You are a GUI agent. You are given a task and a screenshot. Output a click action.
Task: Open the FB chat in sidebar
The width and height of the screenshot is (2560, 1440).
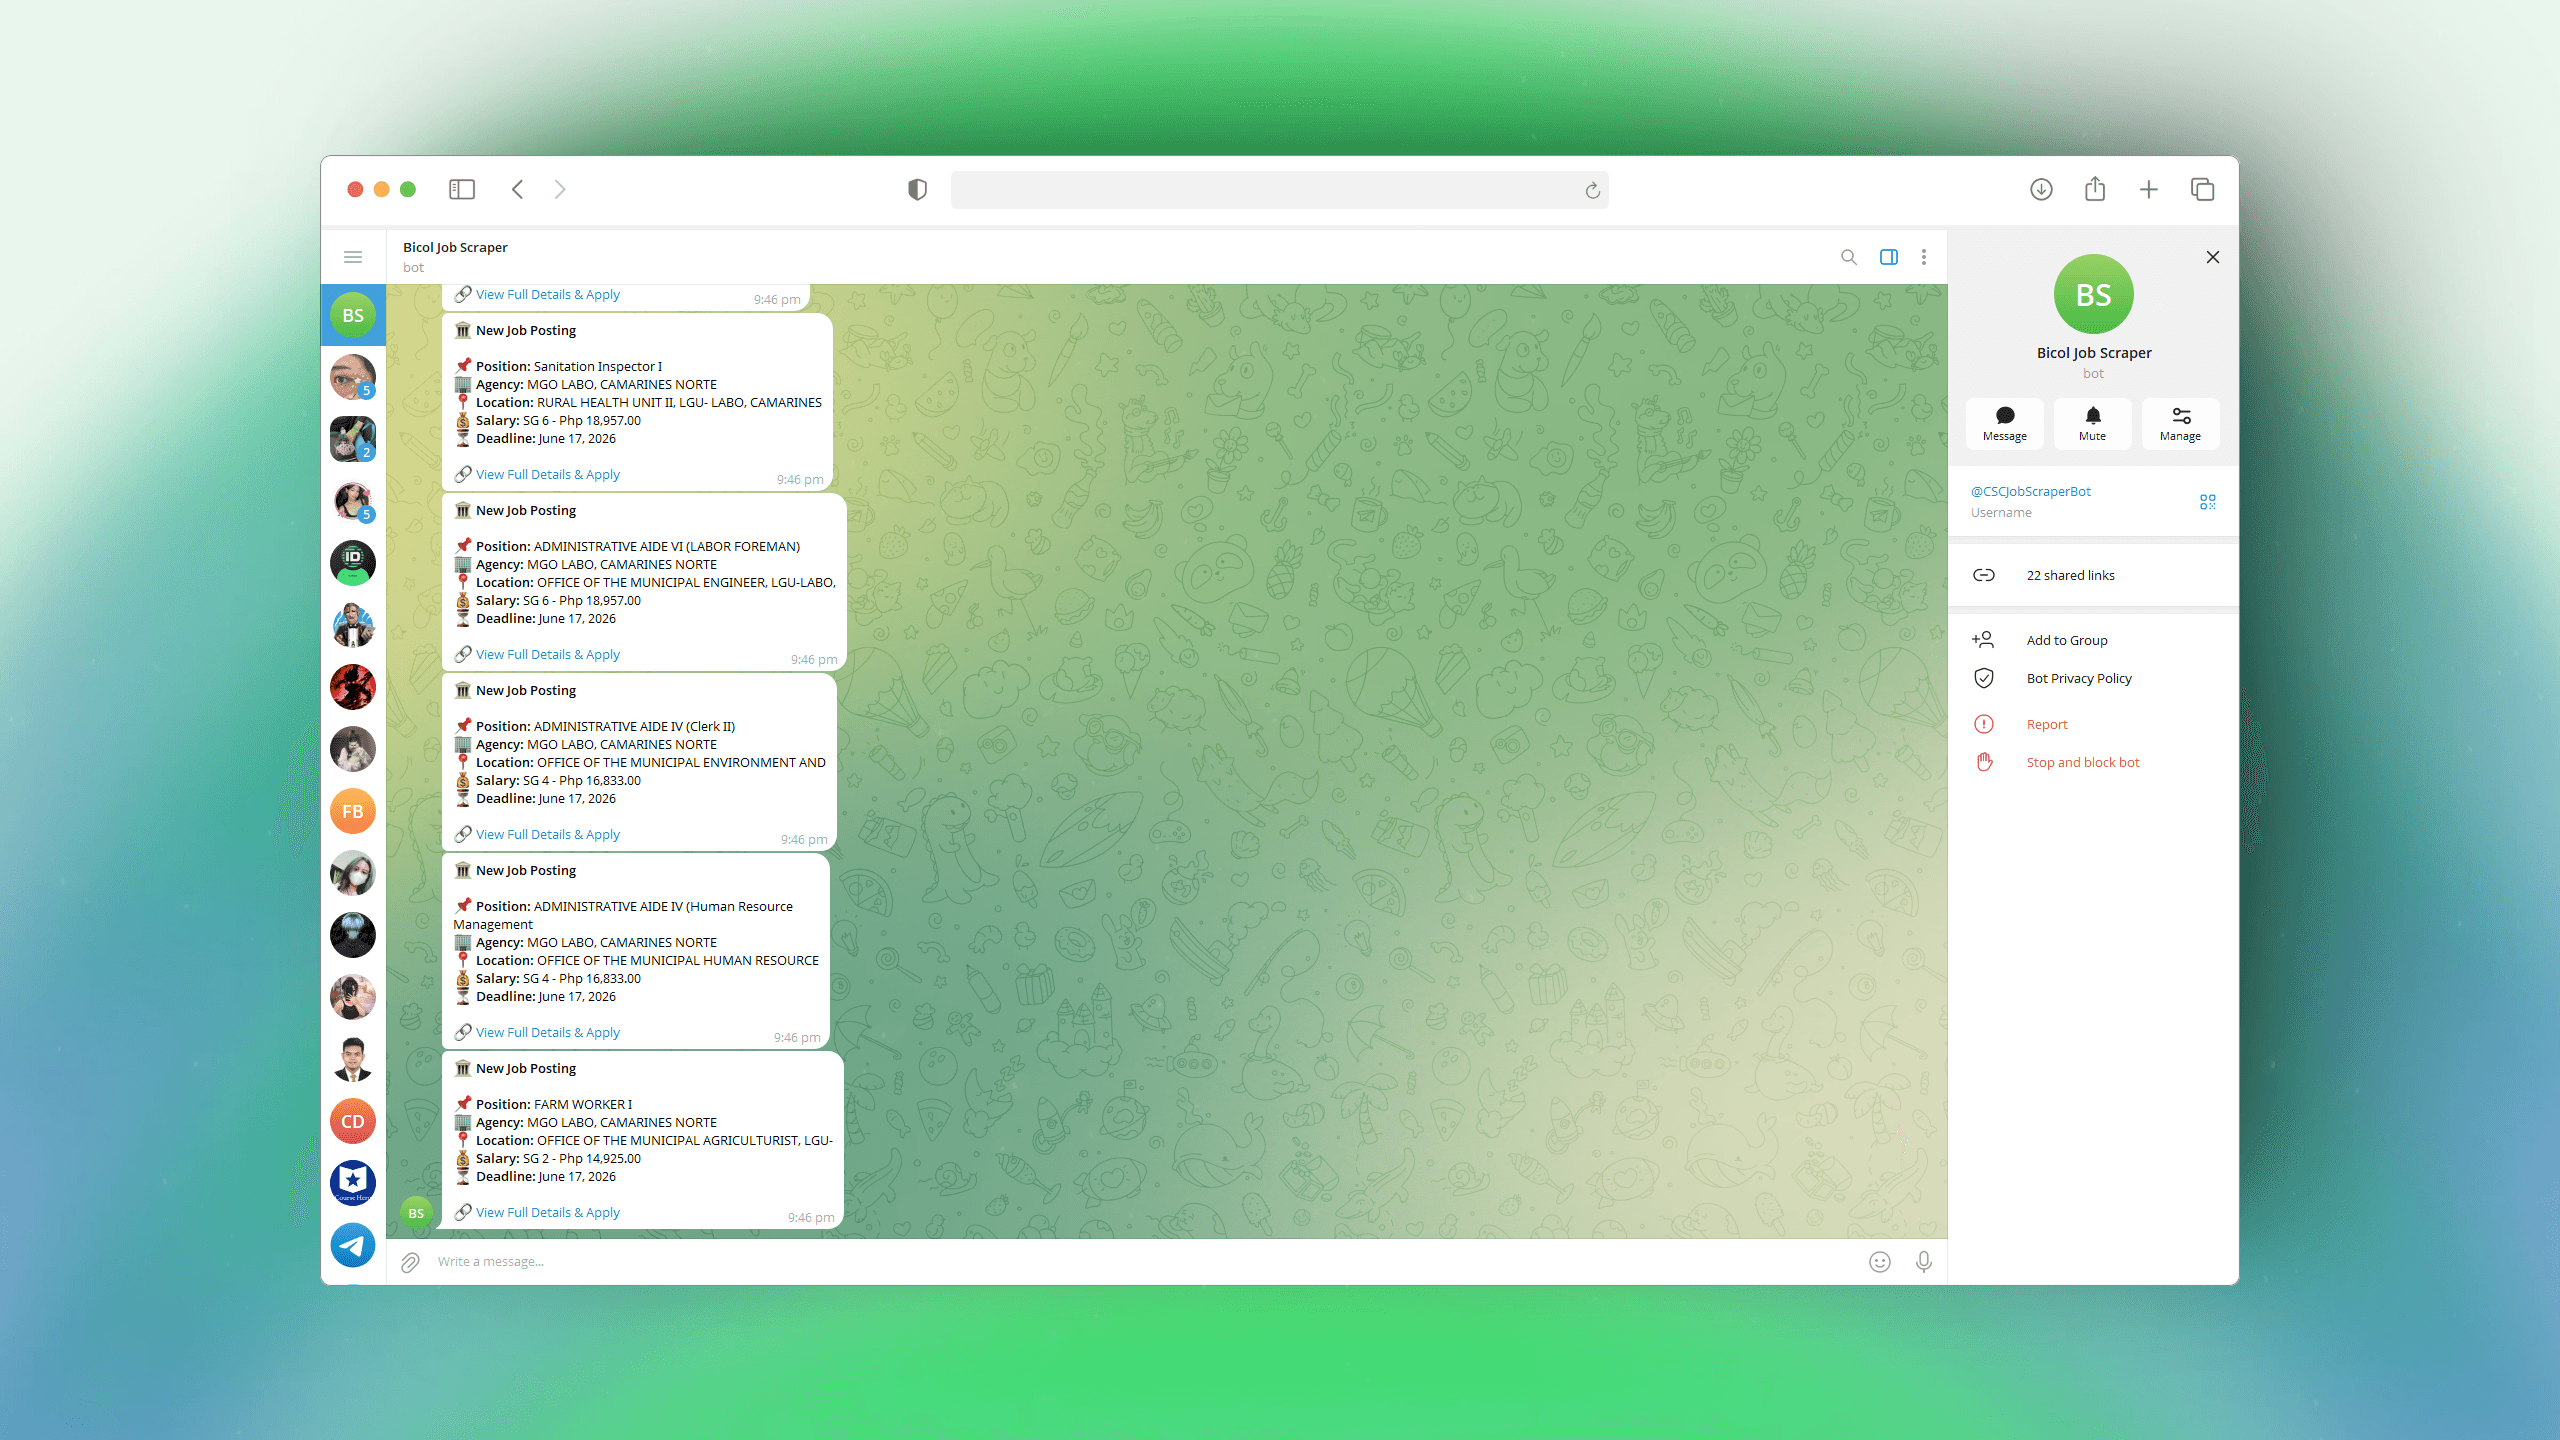tap(353, 811)
